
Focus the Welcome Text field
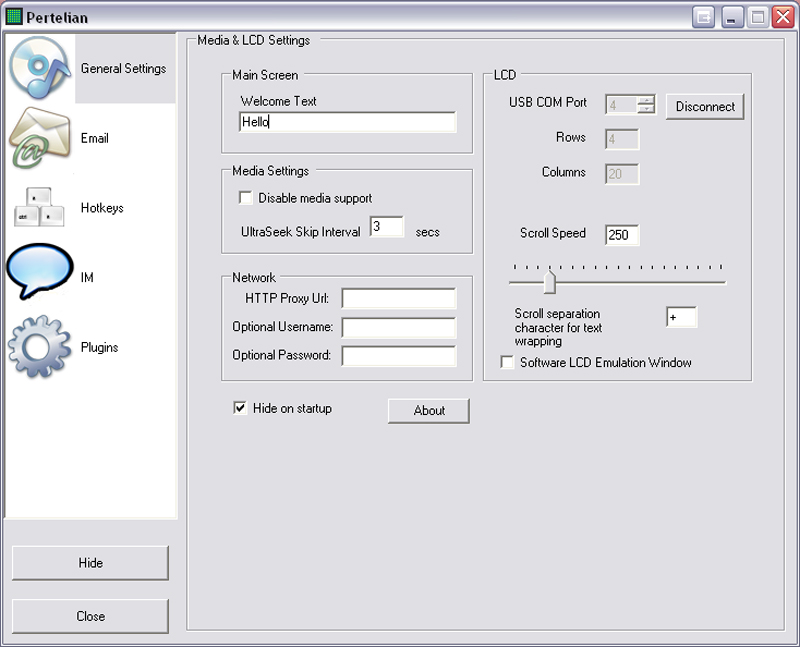pos(347,122)
